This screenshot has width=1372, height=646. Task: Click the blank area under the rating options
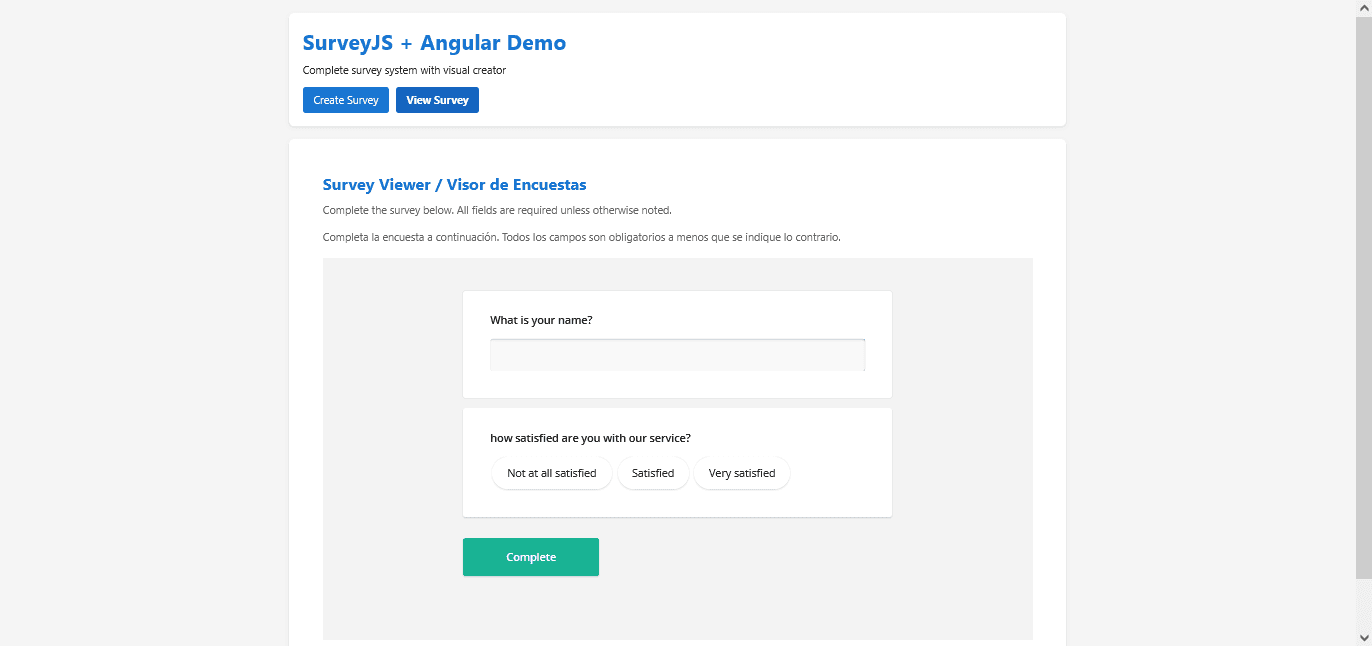point(677,504)
